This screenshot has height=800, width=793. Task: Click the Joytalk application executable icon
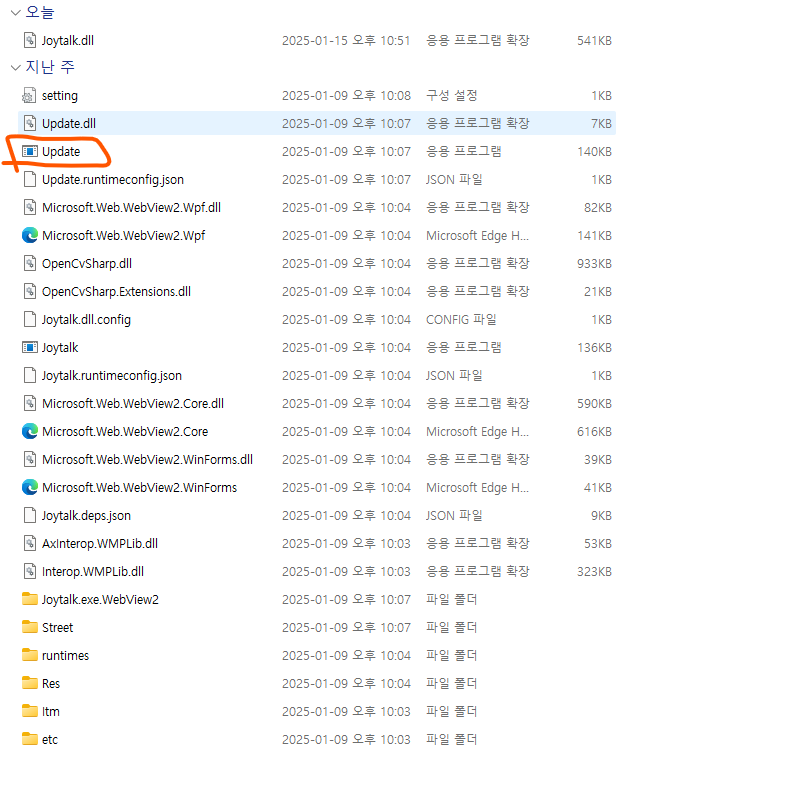[30, 348]
